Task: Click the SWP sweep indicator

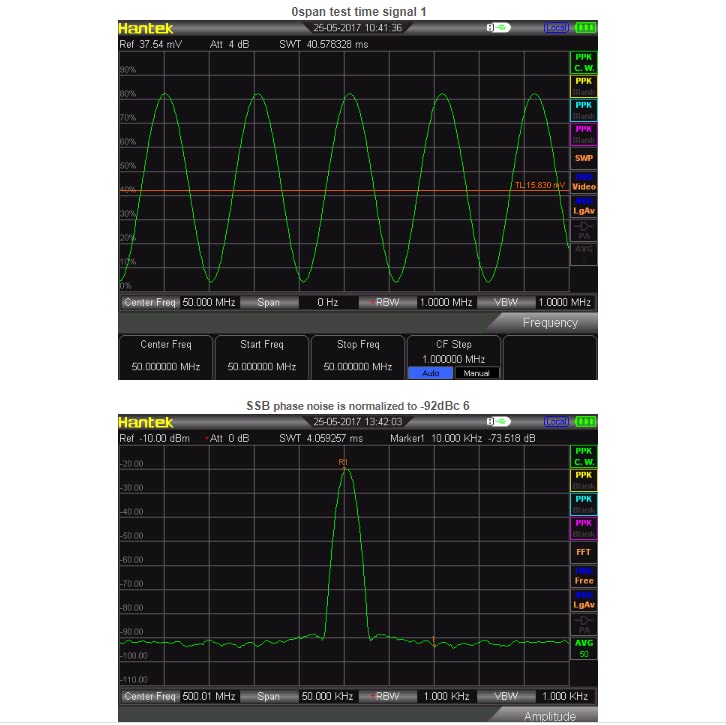Action: [x=583, y=158]
